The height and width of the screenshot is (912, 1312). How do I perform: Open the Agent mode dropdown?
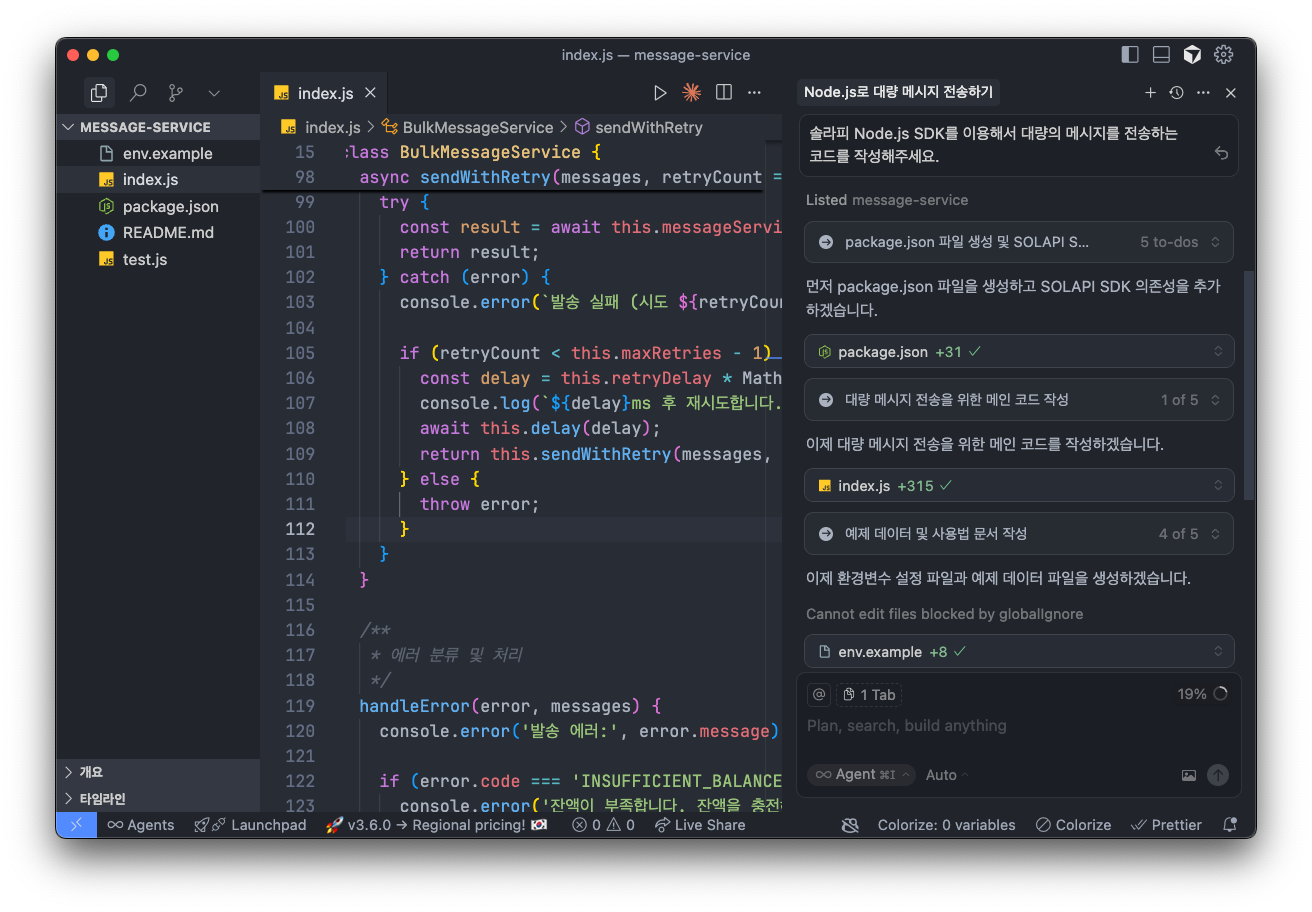[860, 775]
